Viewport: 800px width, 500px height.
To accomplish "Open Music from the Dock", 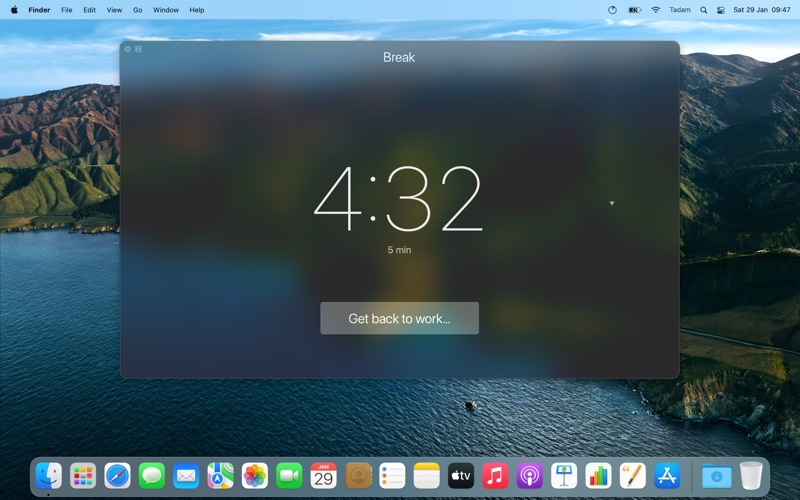I will [495, 476].
